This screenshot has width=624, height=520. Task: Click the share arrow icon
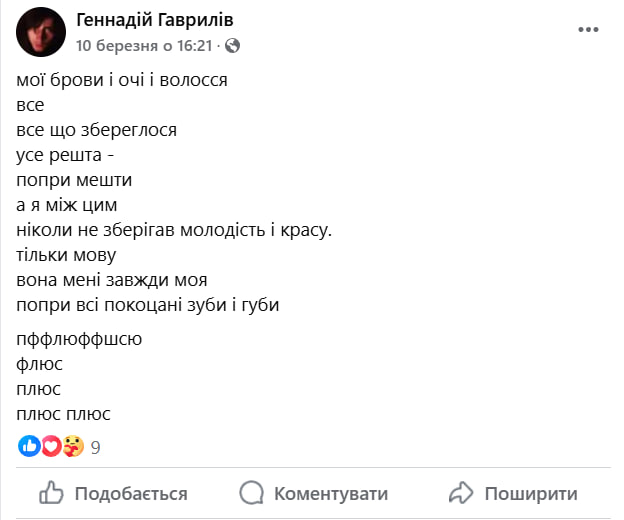coord(460,493)
